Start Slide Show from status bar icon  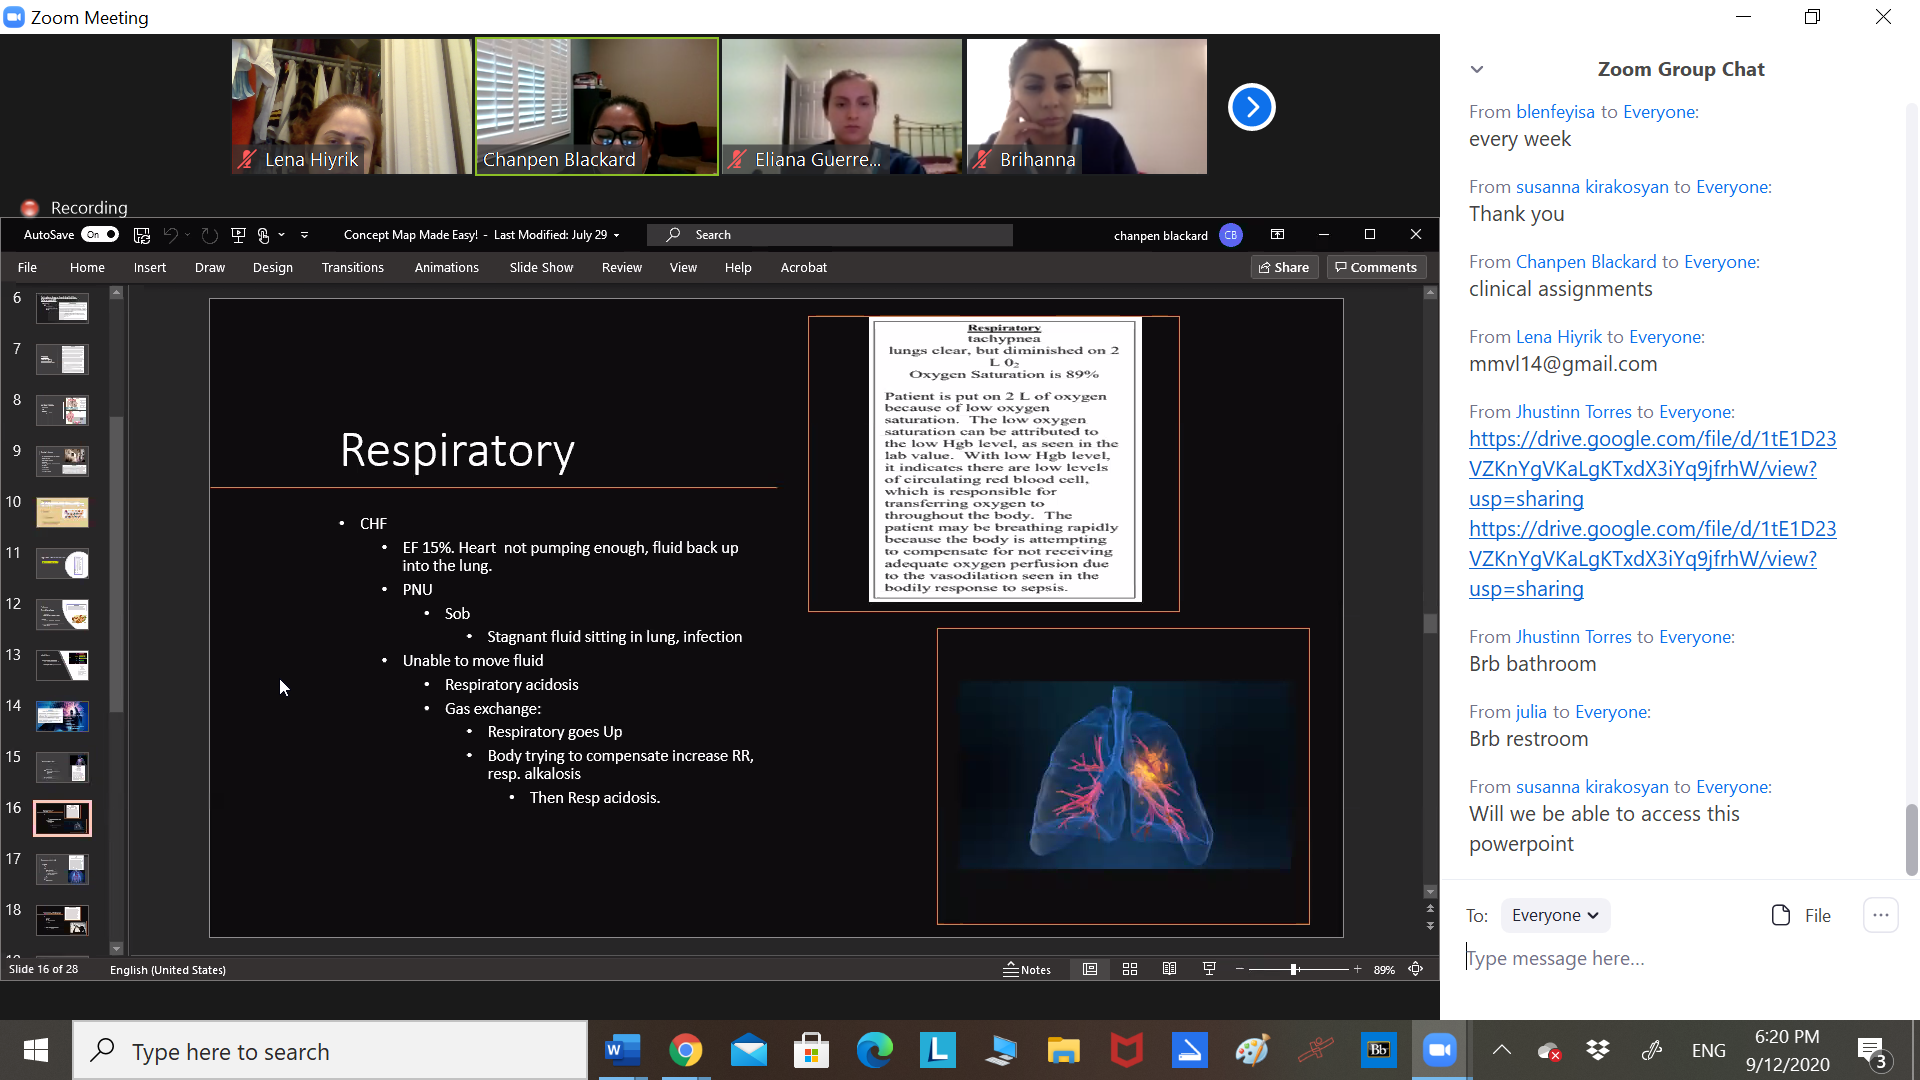[1209, 969]
